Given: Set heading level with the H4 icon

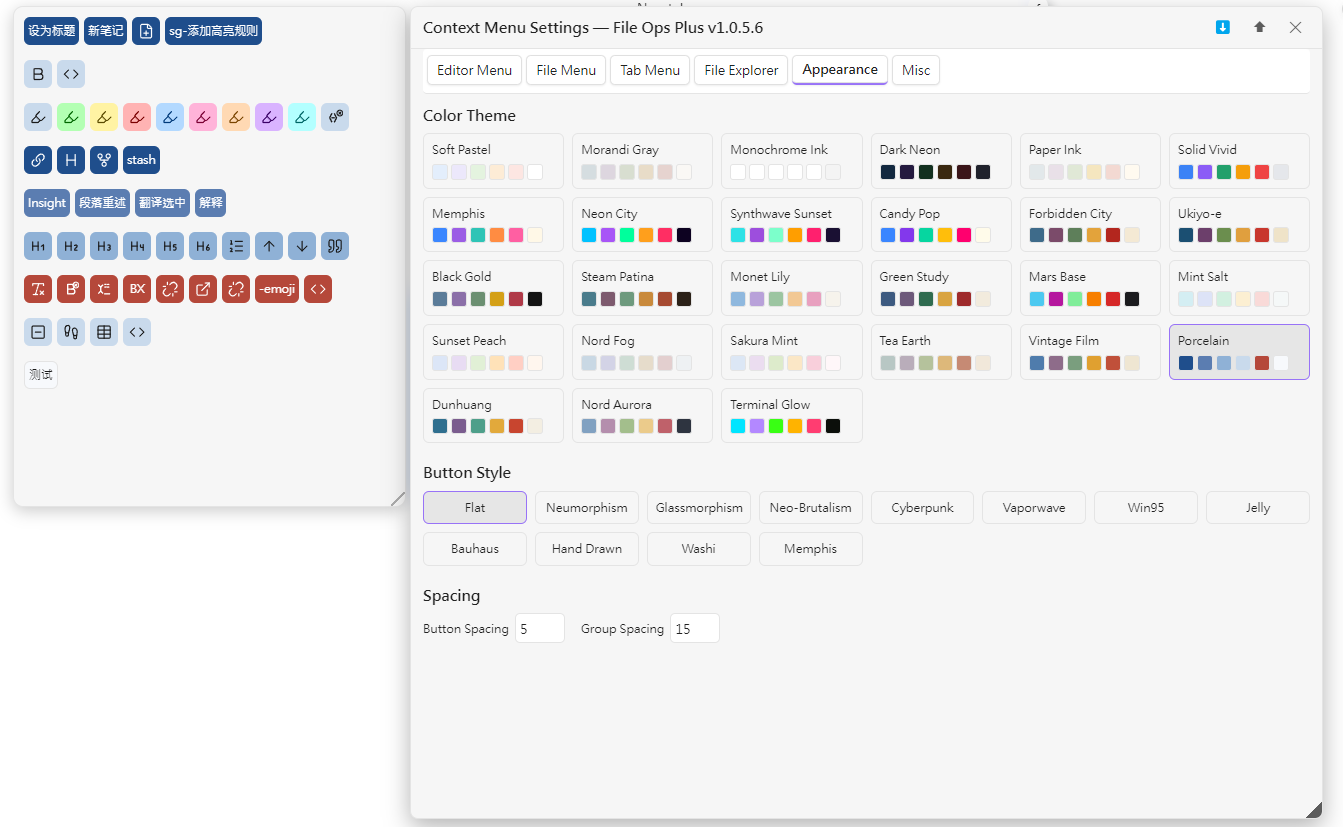Looking at the screenshot, I should tap(137, 246).
